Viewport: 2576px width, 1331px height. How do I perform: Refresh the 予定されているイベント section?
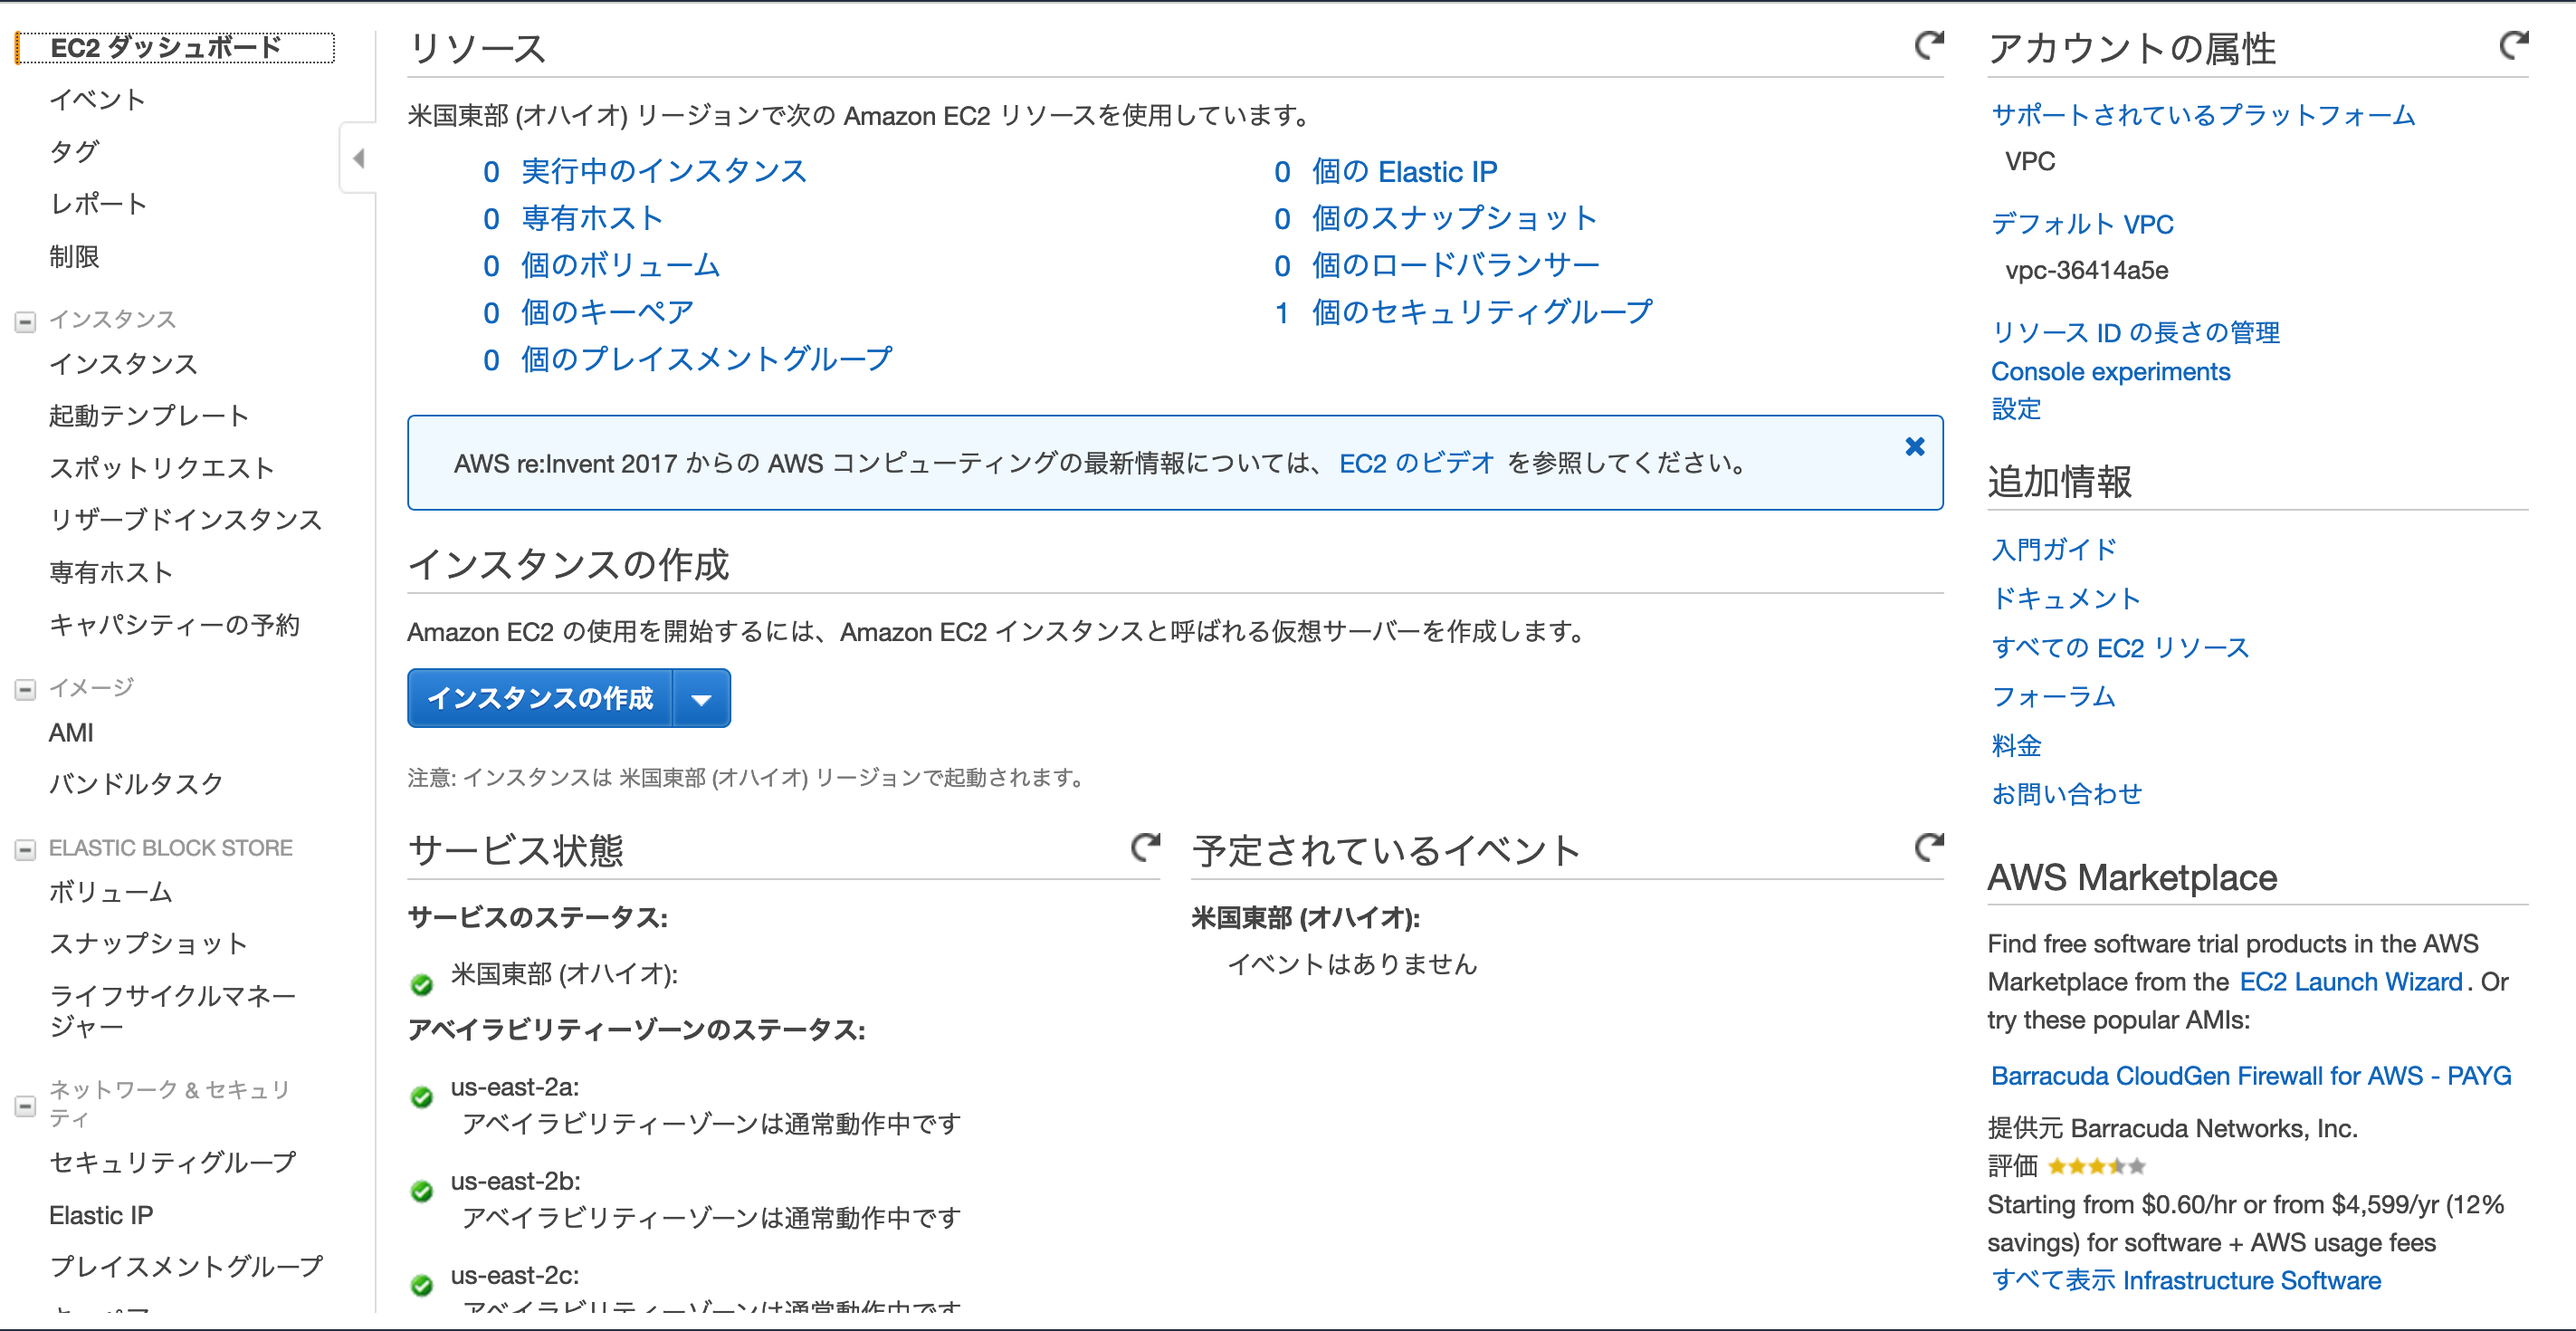[1929, 848]
